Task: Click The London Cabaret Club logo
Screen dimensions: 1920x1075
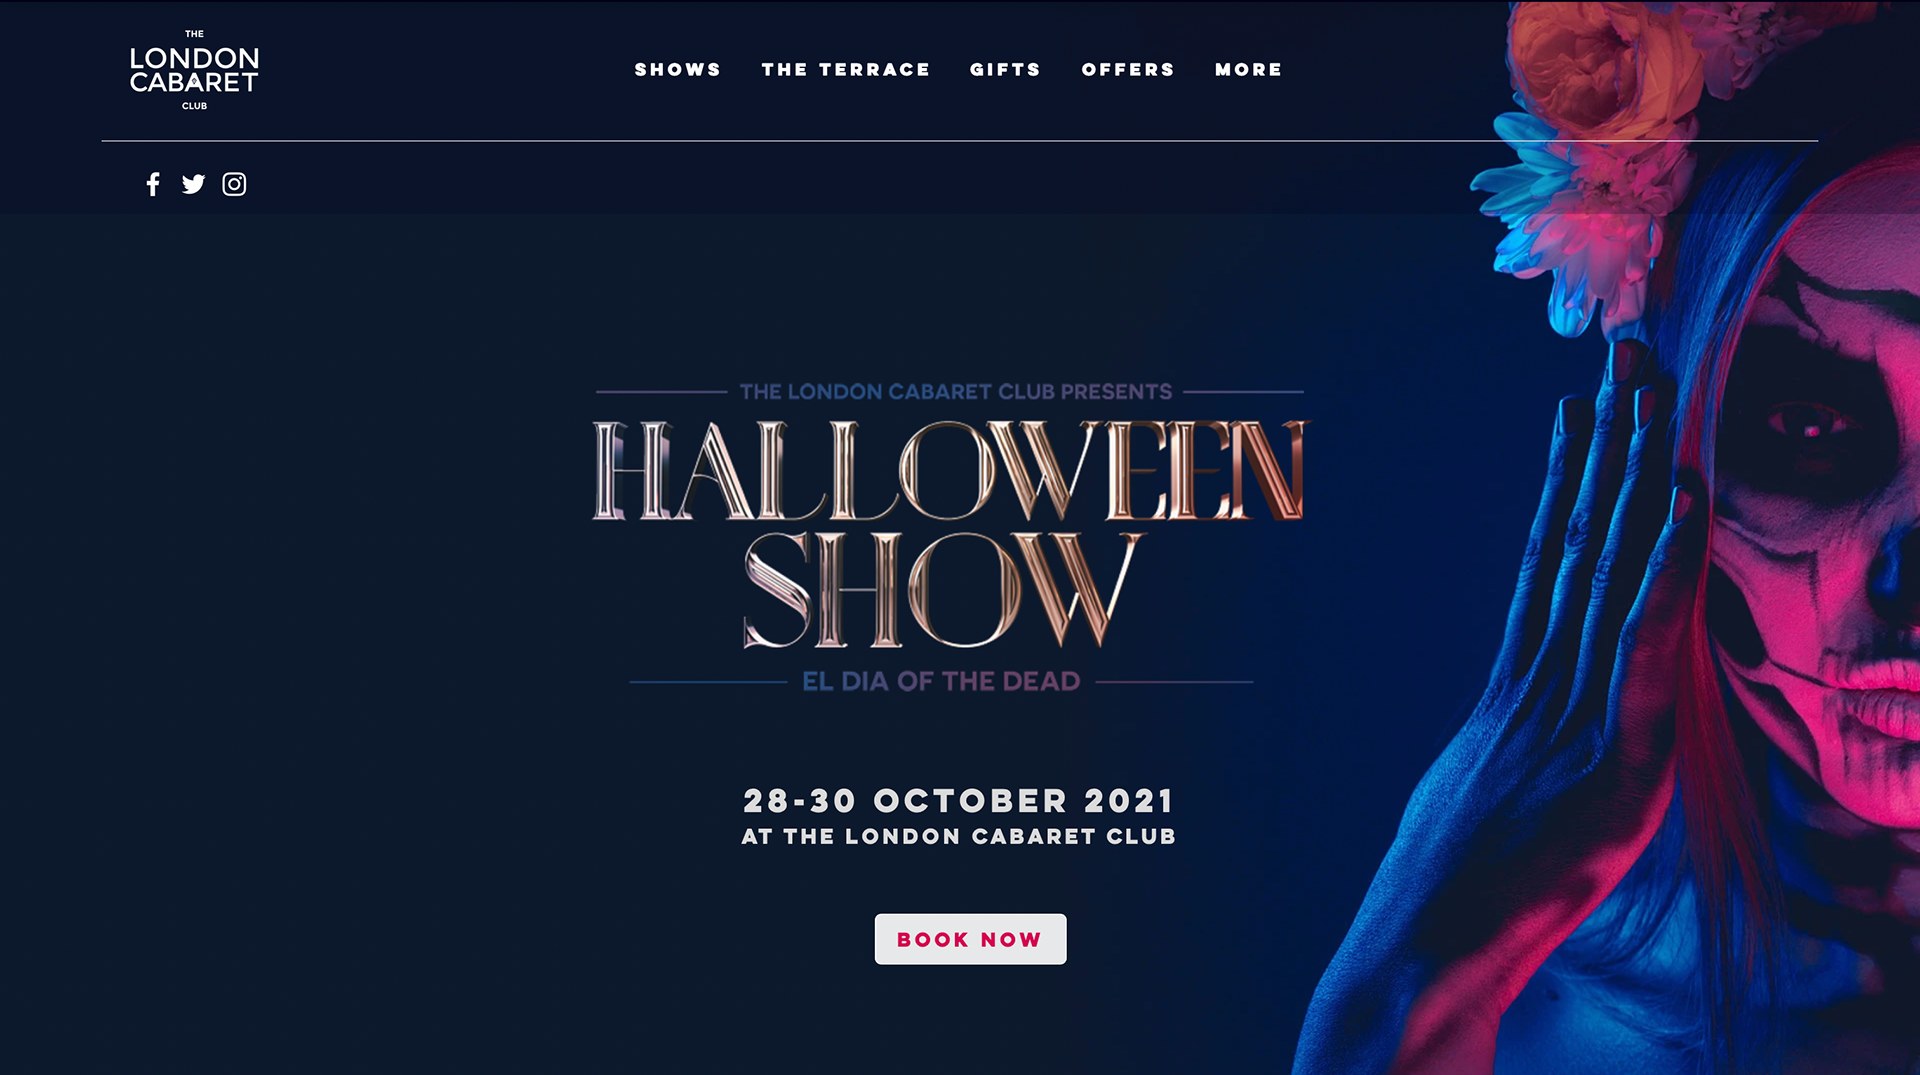Action: [194, 70]
